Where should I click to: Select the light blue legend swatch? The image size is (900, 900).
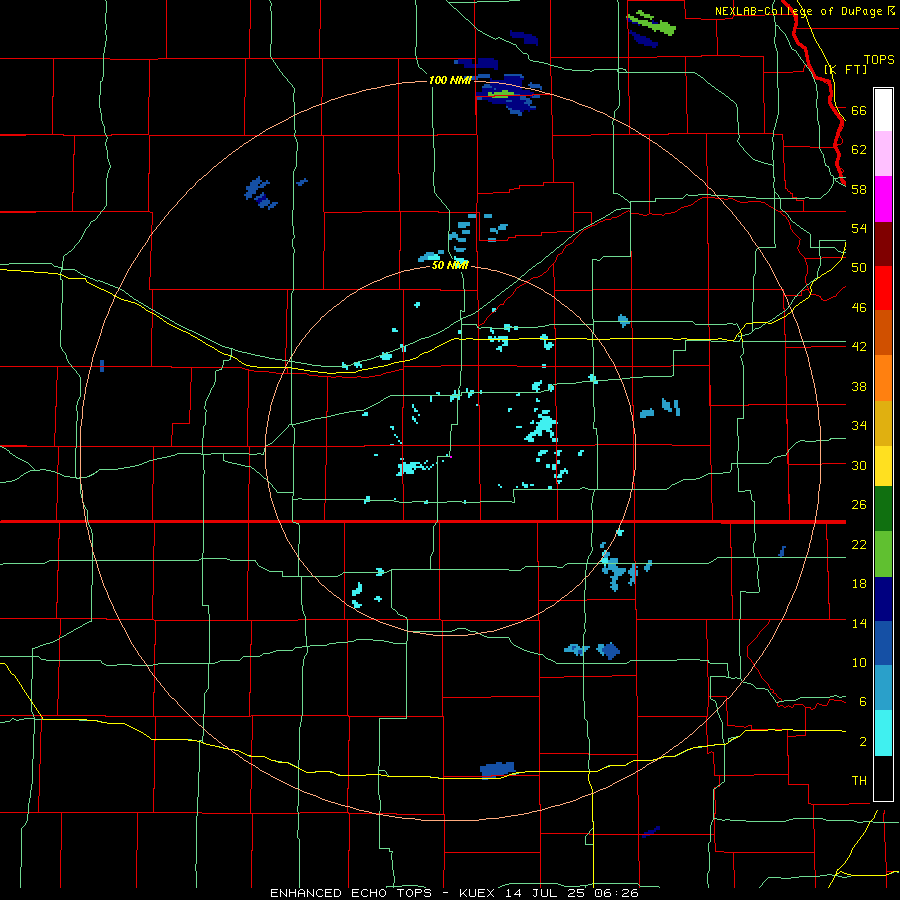[883, 688]
